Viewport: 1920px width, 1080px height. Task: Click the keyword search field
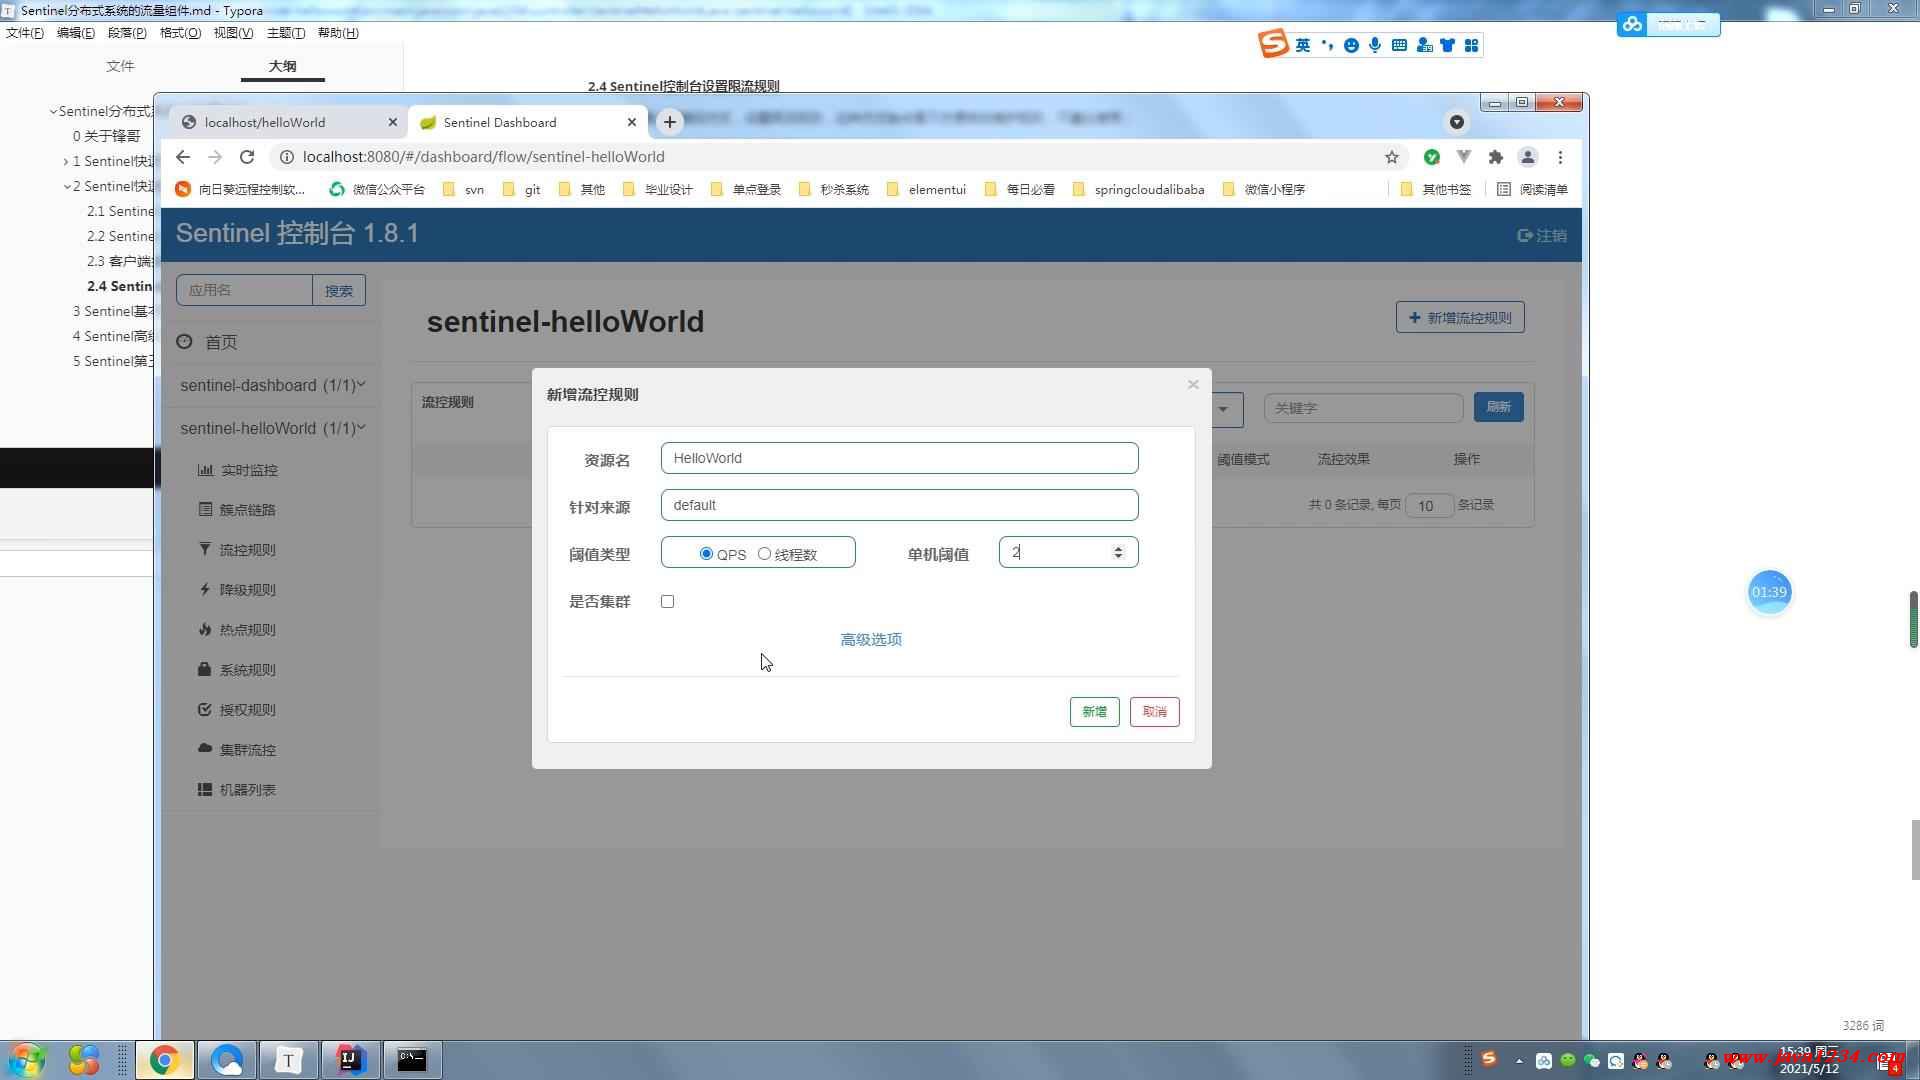click(1363, 408)
